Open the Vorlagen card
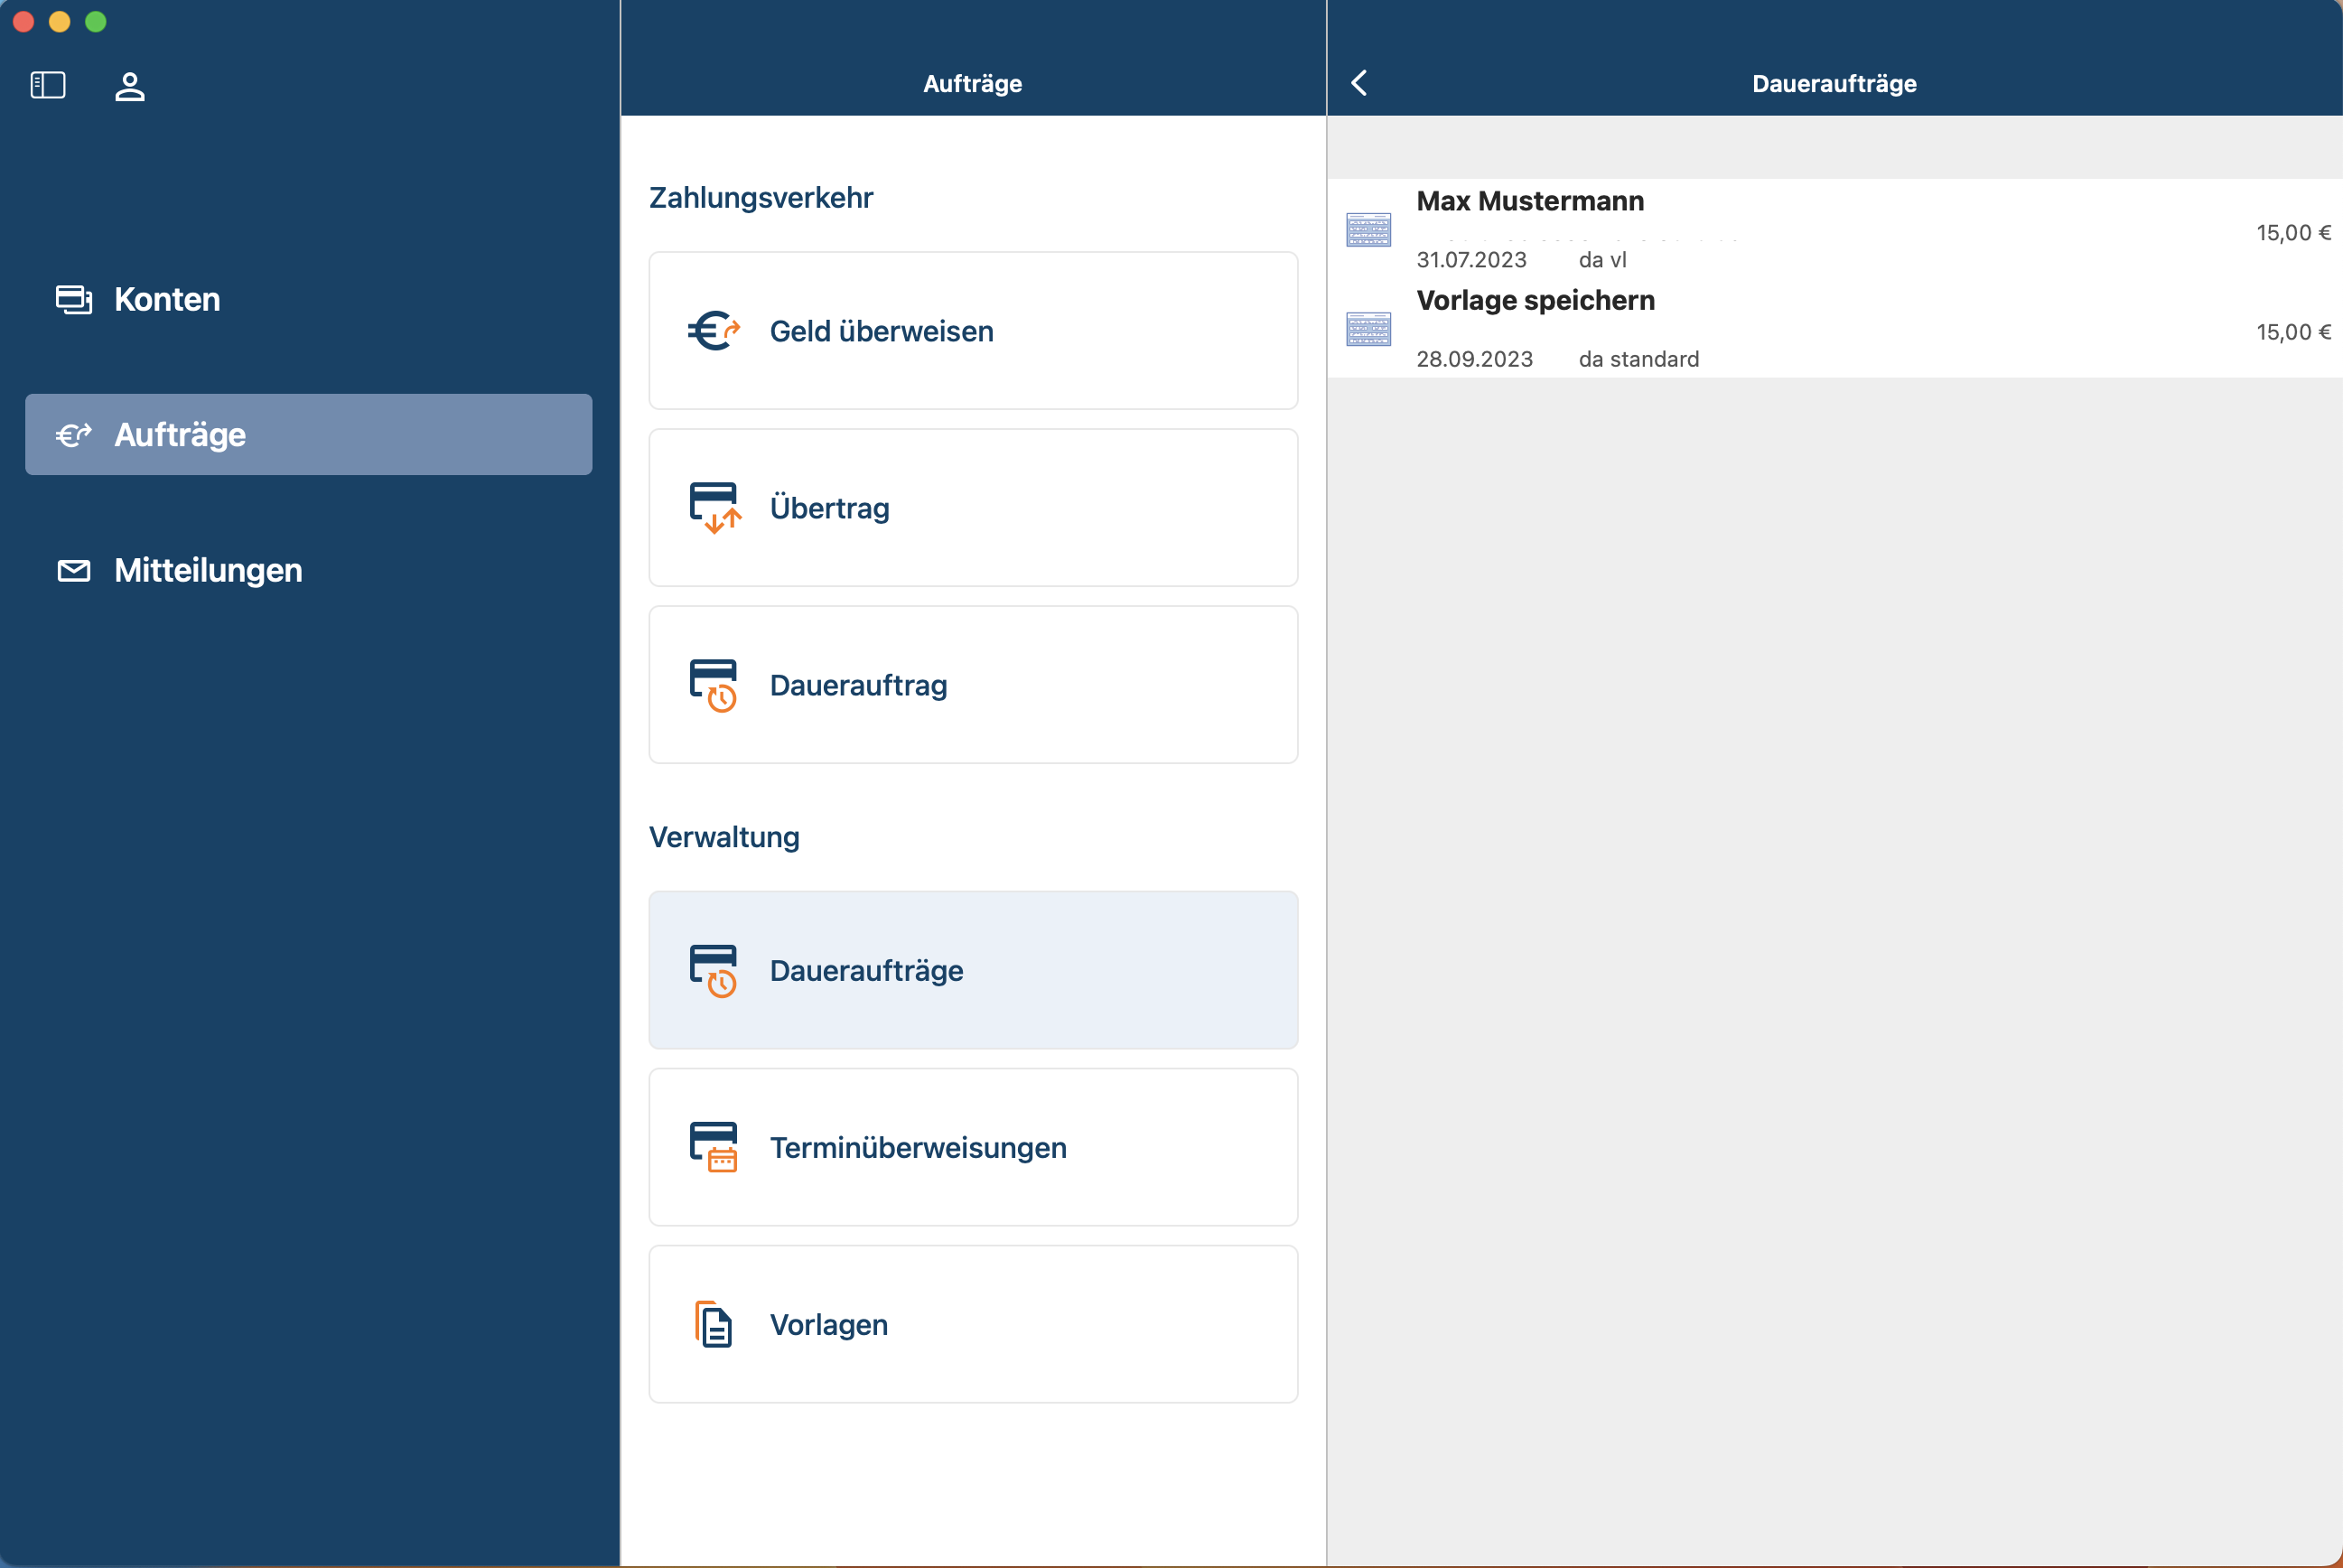 [x=973, y=1324]
